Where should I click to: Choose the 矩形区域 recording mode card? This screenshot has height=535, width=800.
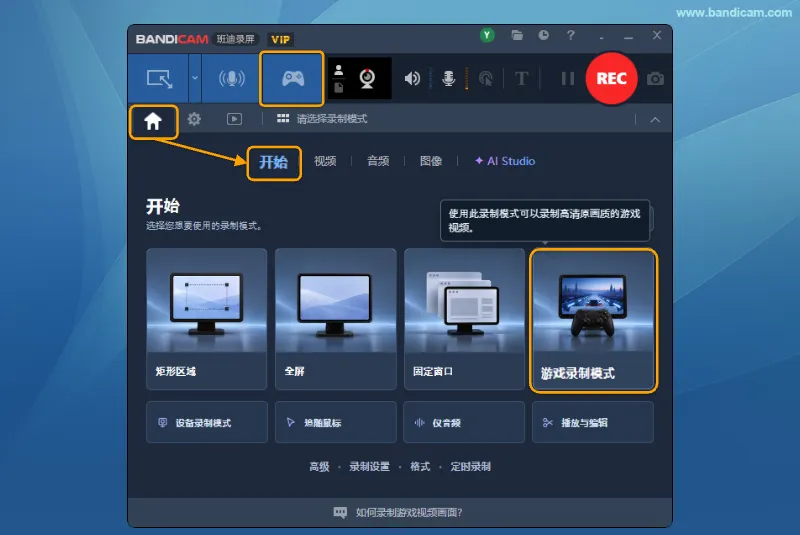pos(207,319)
